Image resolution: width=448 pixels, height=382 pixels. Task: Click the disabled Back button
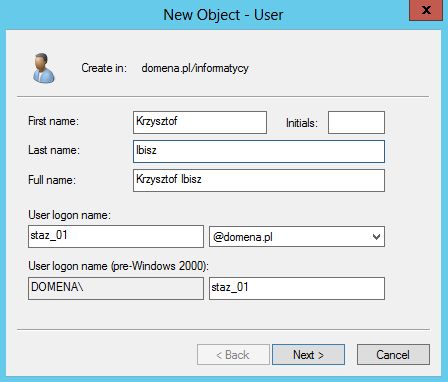233,355
